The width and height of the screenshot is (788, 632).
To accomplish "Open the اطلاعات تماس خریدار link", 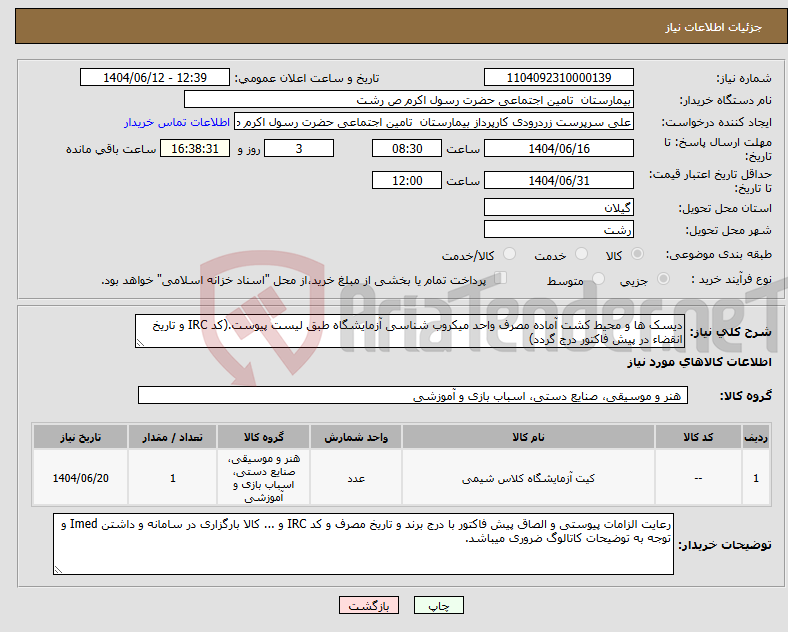I will coord(177,123).
